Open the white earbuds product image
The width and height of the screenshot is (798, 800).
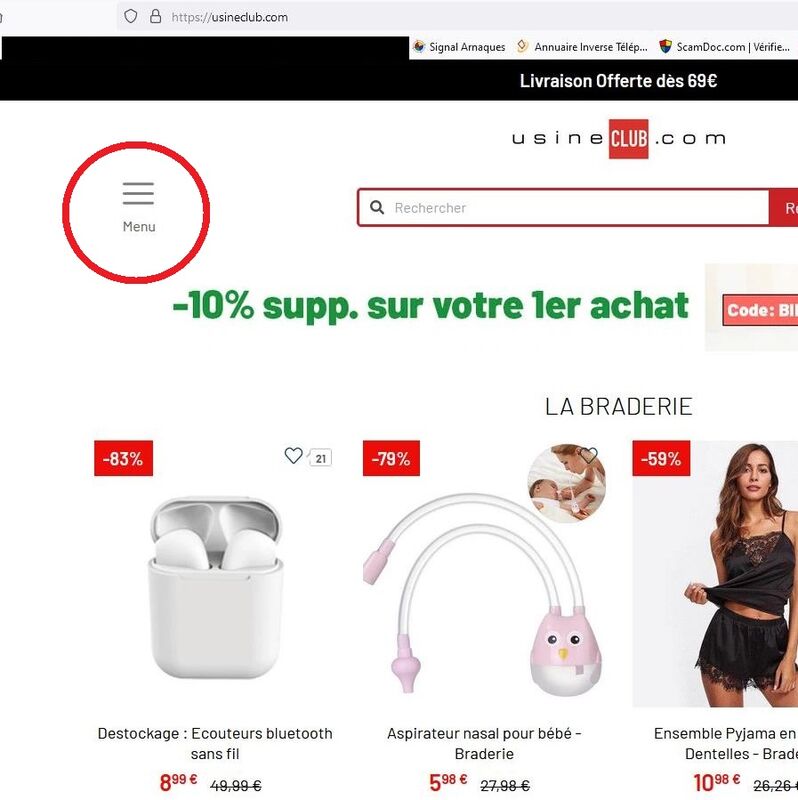point(215,588)
